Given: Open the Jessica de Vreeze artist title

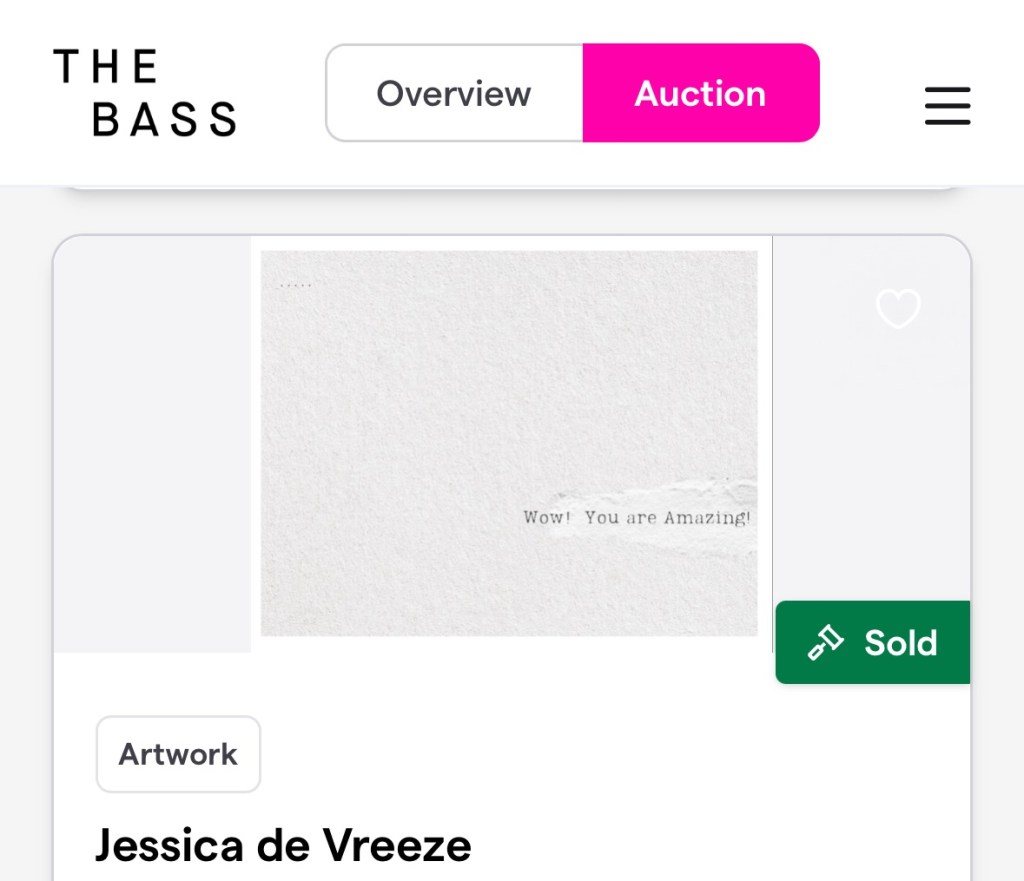Looking at the screenshot, I should click(x=283, y=846).
